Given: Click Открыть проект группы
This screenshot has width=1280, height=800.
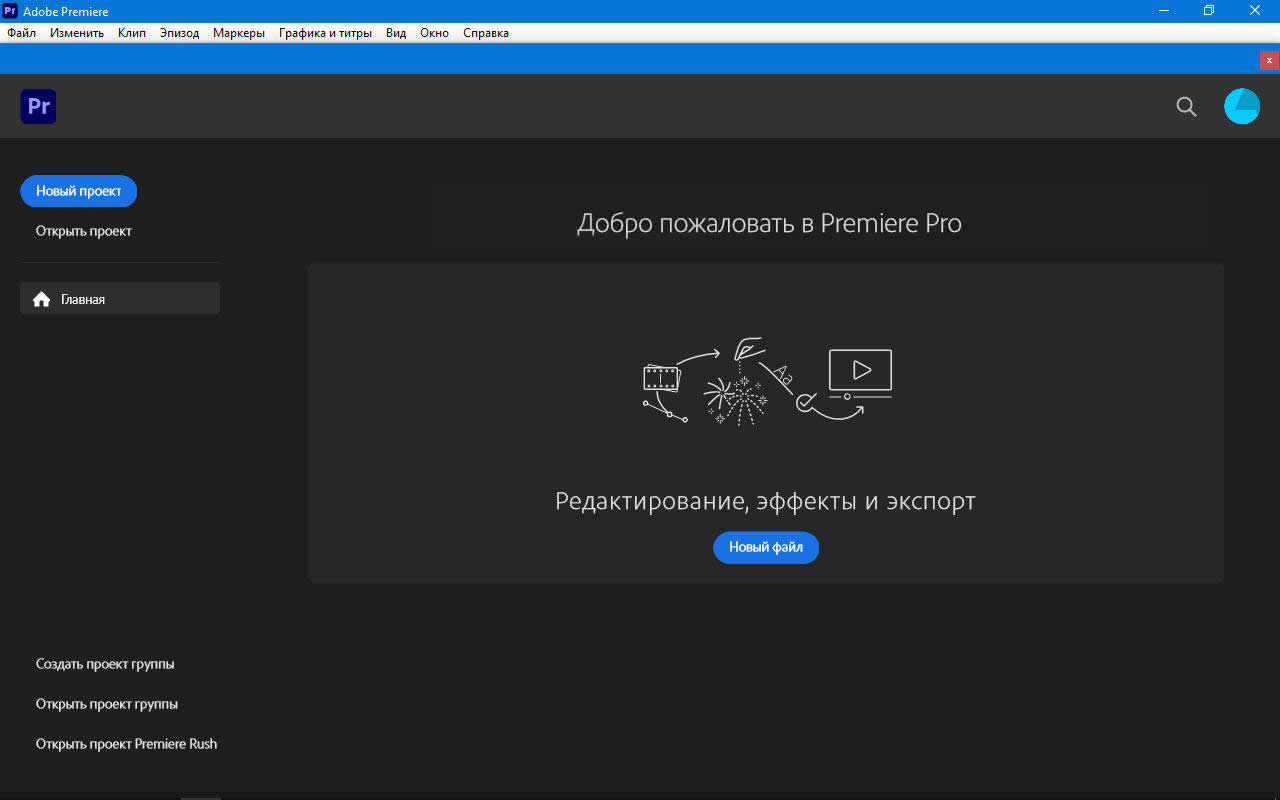Looking at the screenshot, I should pos(107,704).
